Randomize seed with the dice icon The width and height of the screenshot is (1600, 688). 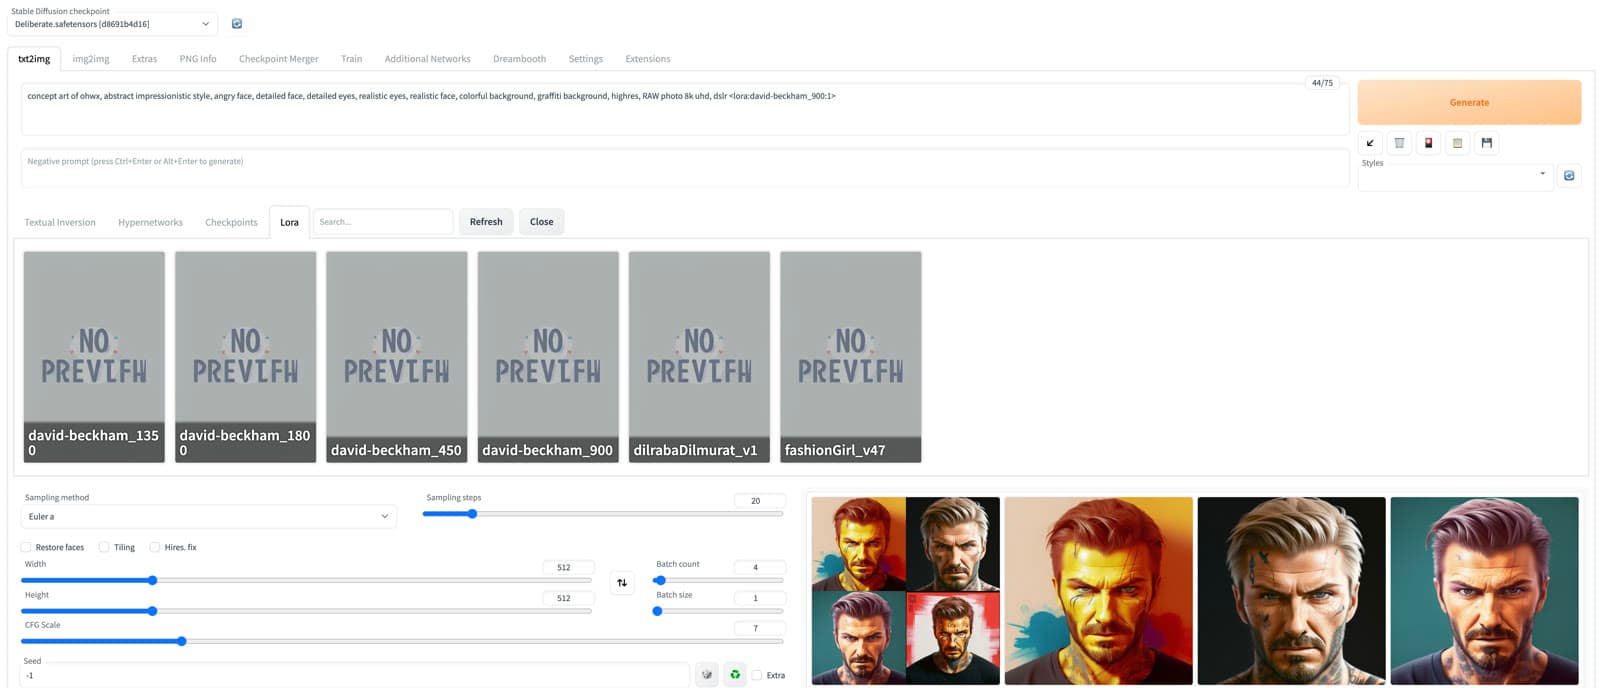tap(707, 675)
